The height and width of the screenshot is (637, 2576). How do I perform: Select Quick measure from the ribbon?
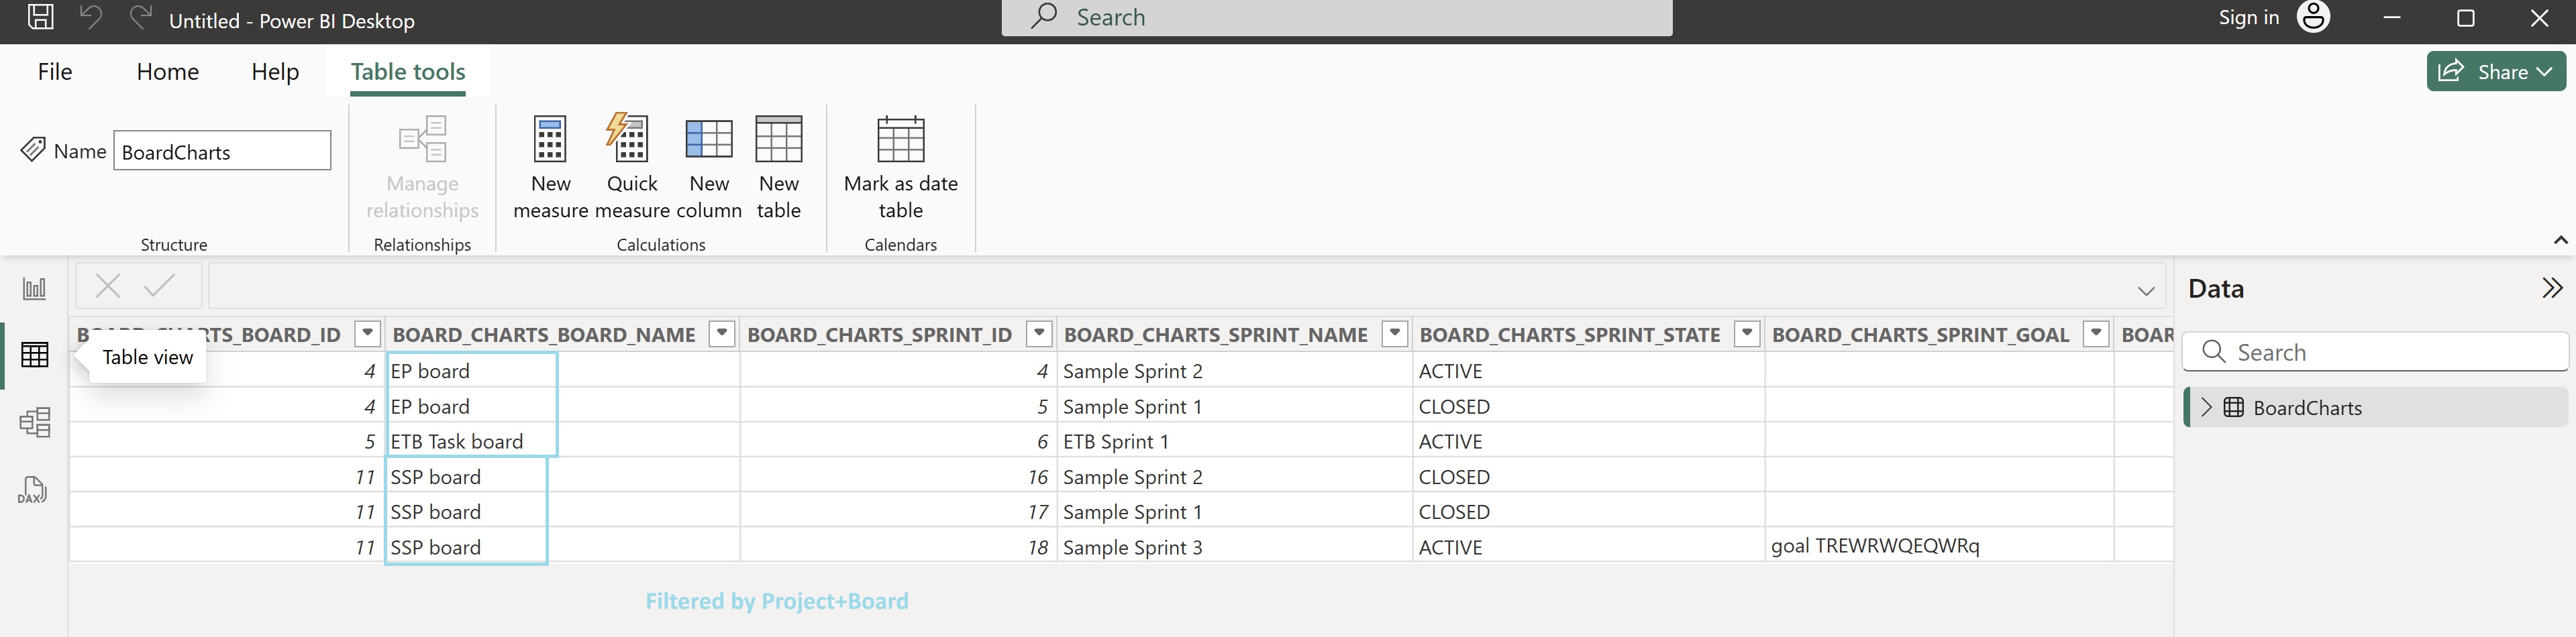[631, 165]
